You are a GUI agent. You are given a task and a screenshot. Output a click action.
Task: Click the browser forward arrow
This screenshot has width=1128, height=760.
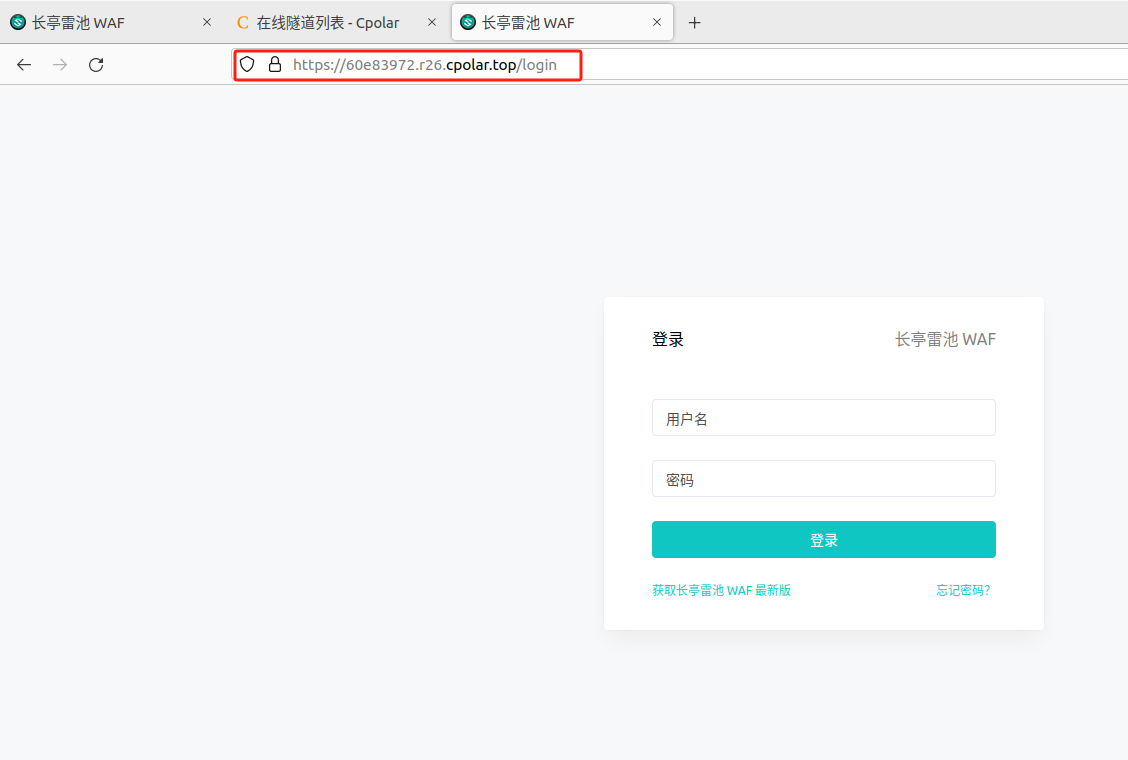(x=60, y=65)
